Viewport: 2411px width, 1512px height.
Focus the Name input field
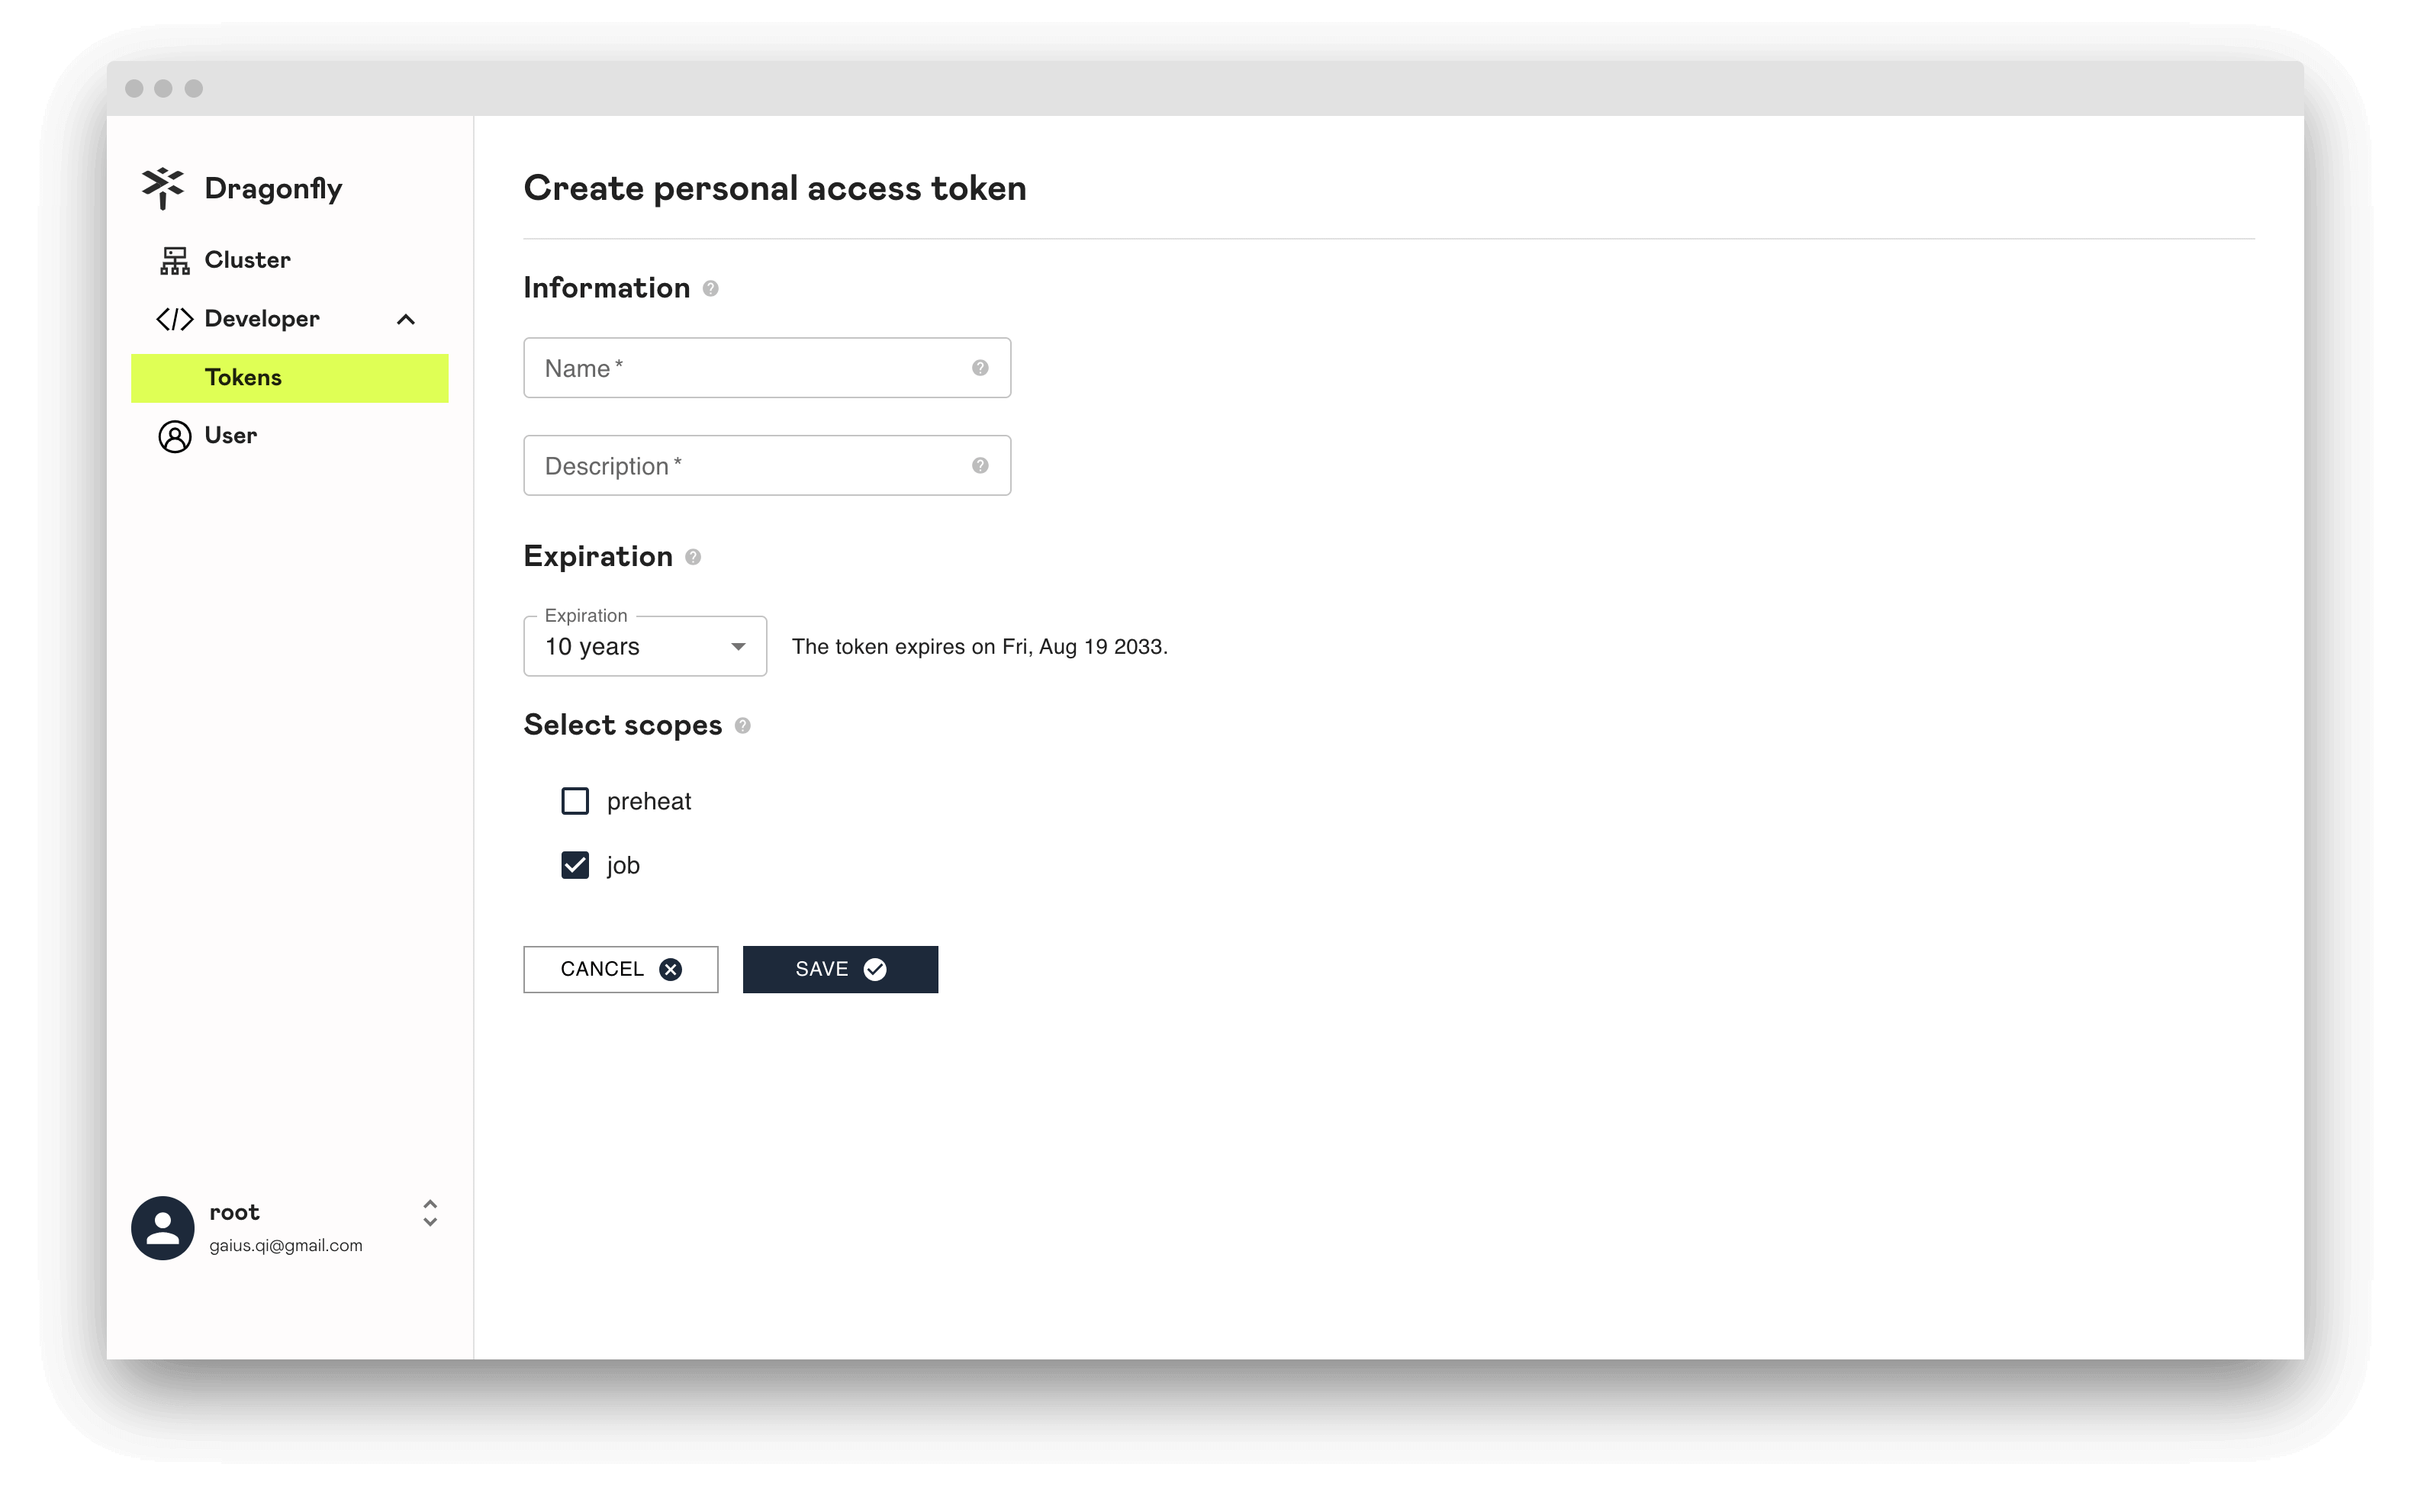click(x=767, y=368)
